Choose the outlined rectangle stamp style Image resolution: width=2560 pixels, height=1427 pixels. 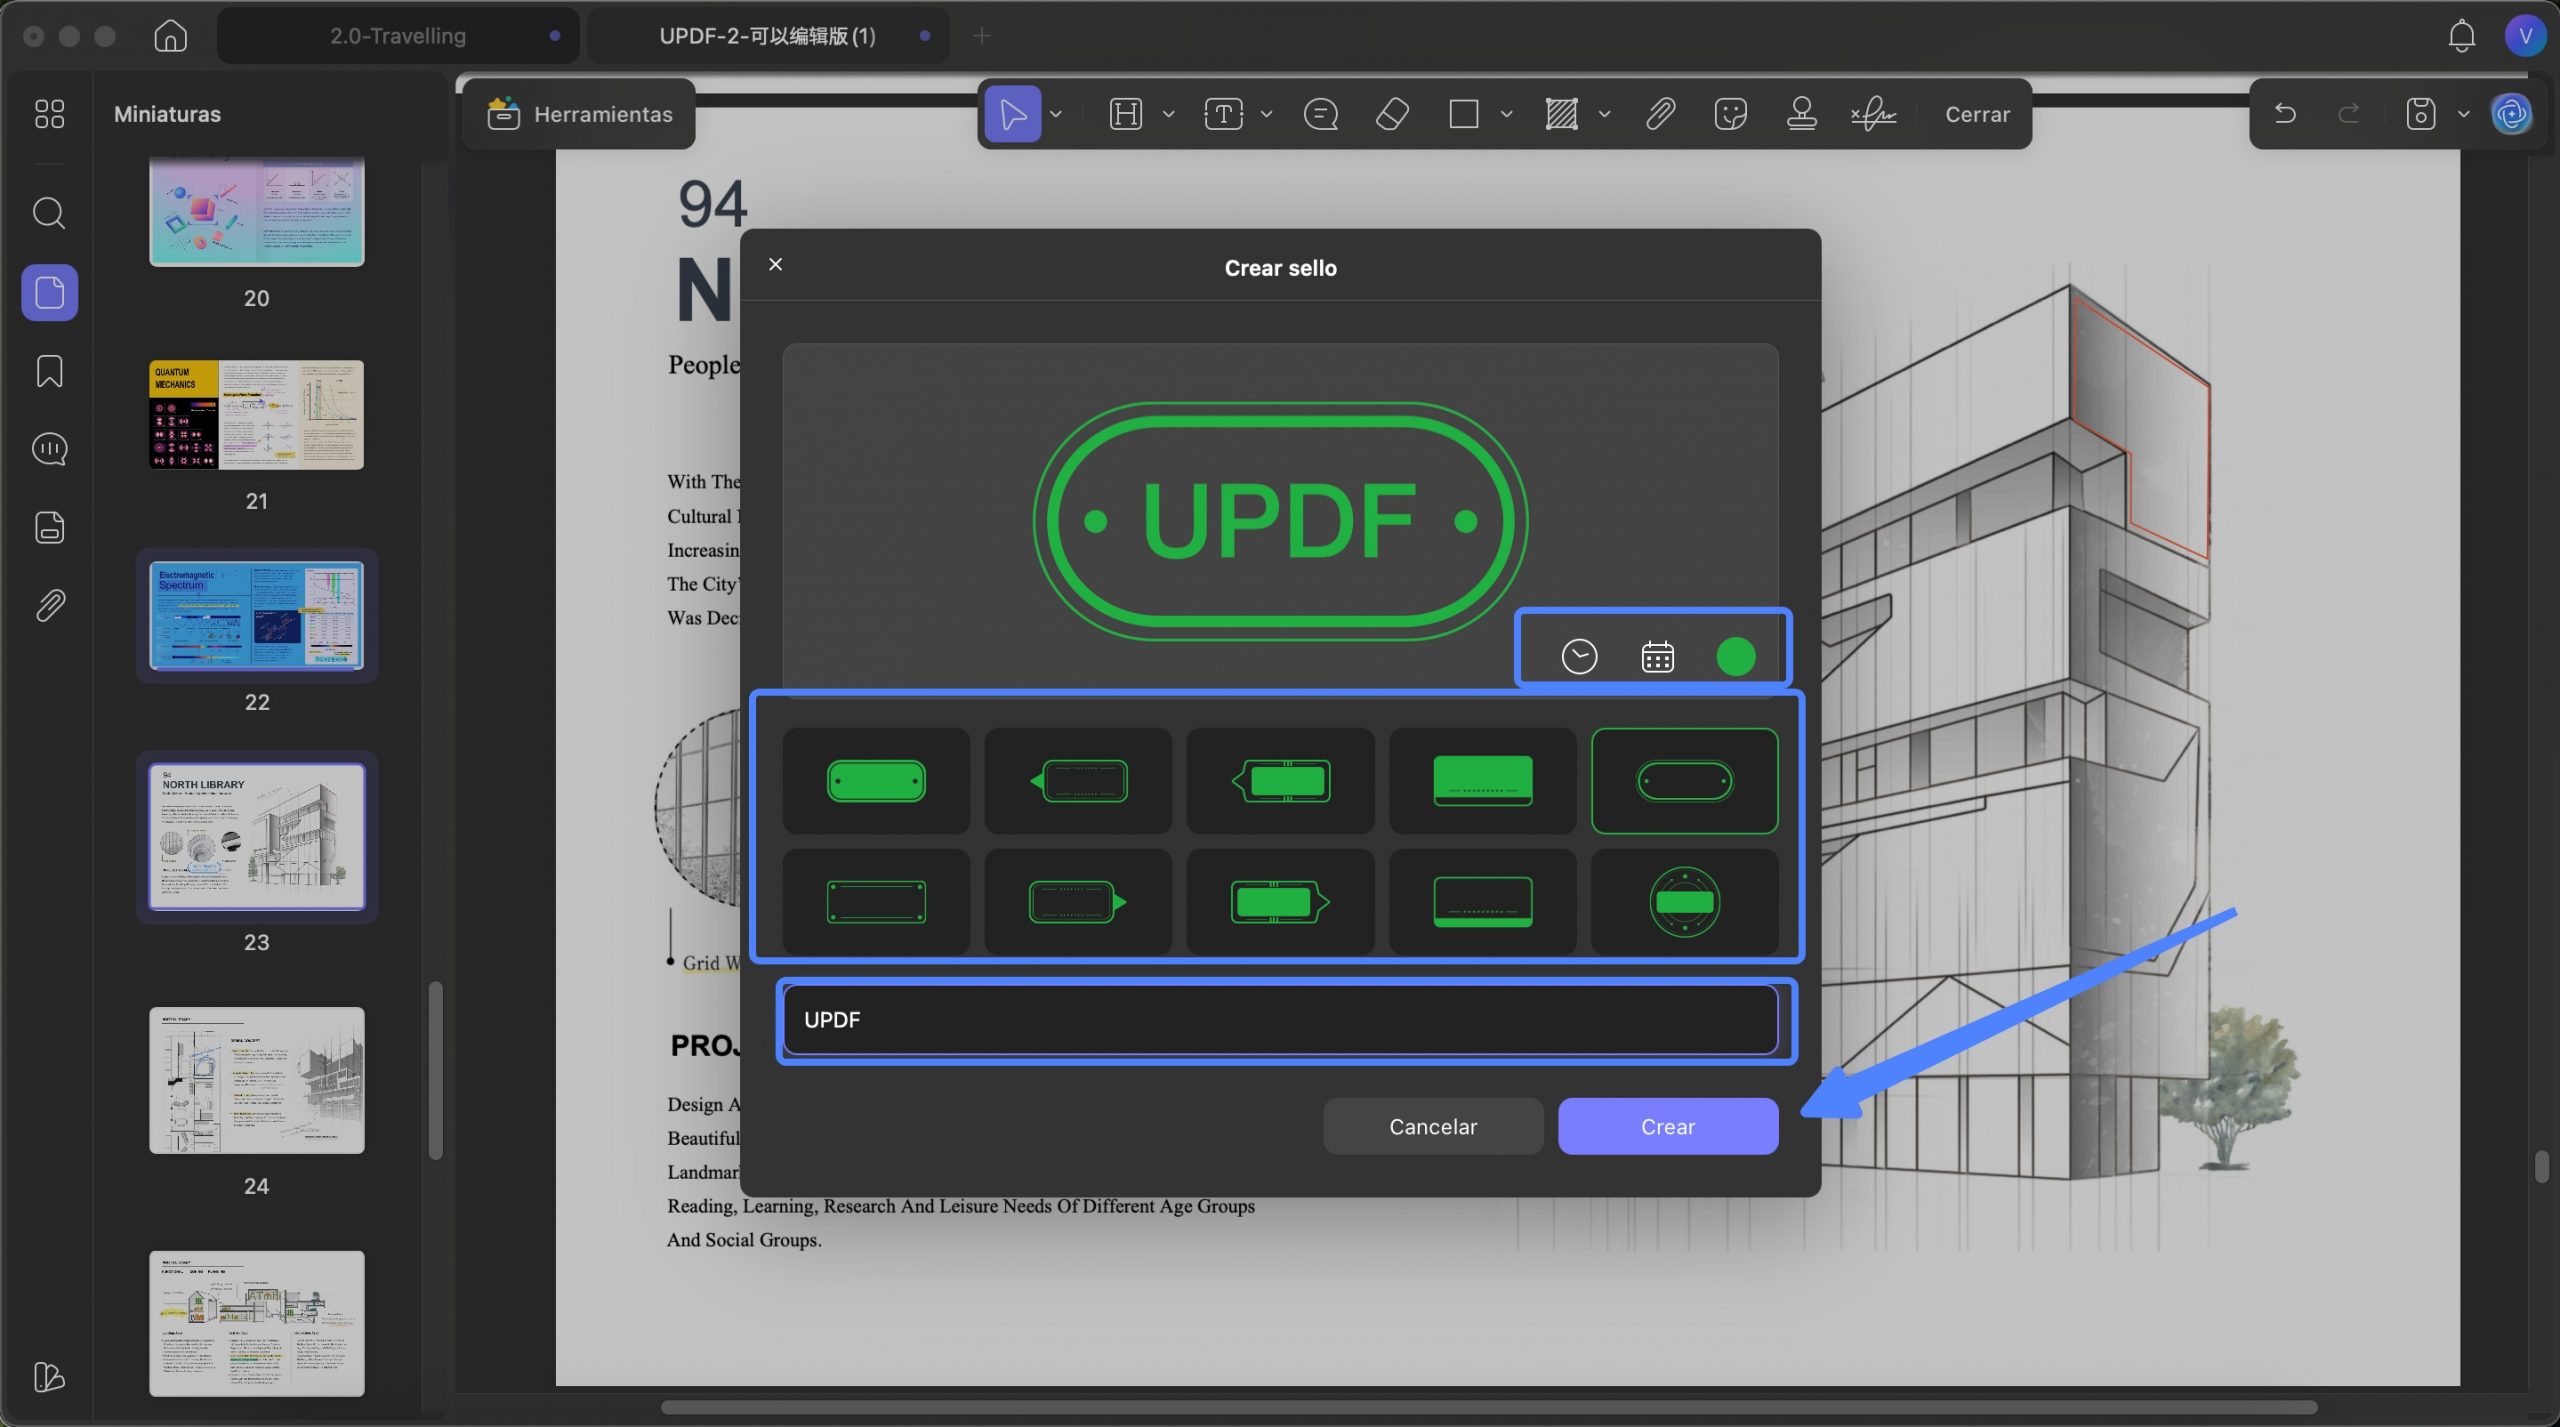click(876, 902)
